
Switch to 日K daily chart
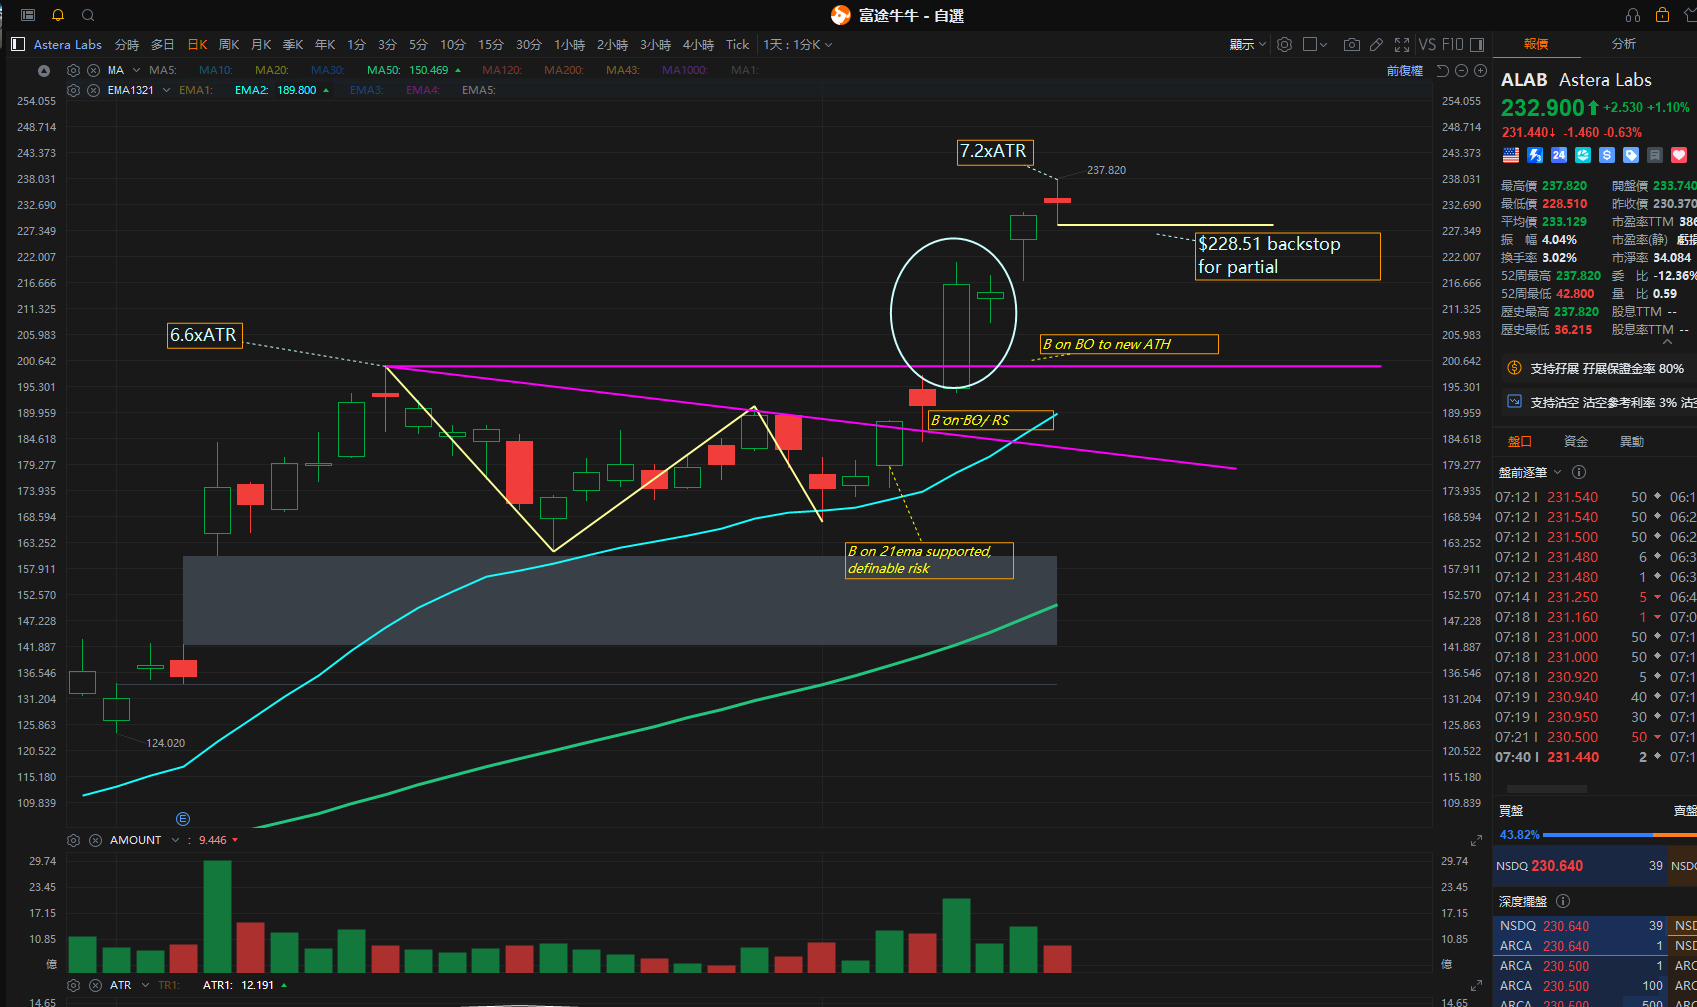tap(198, 44)
